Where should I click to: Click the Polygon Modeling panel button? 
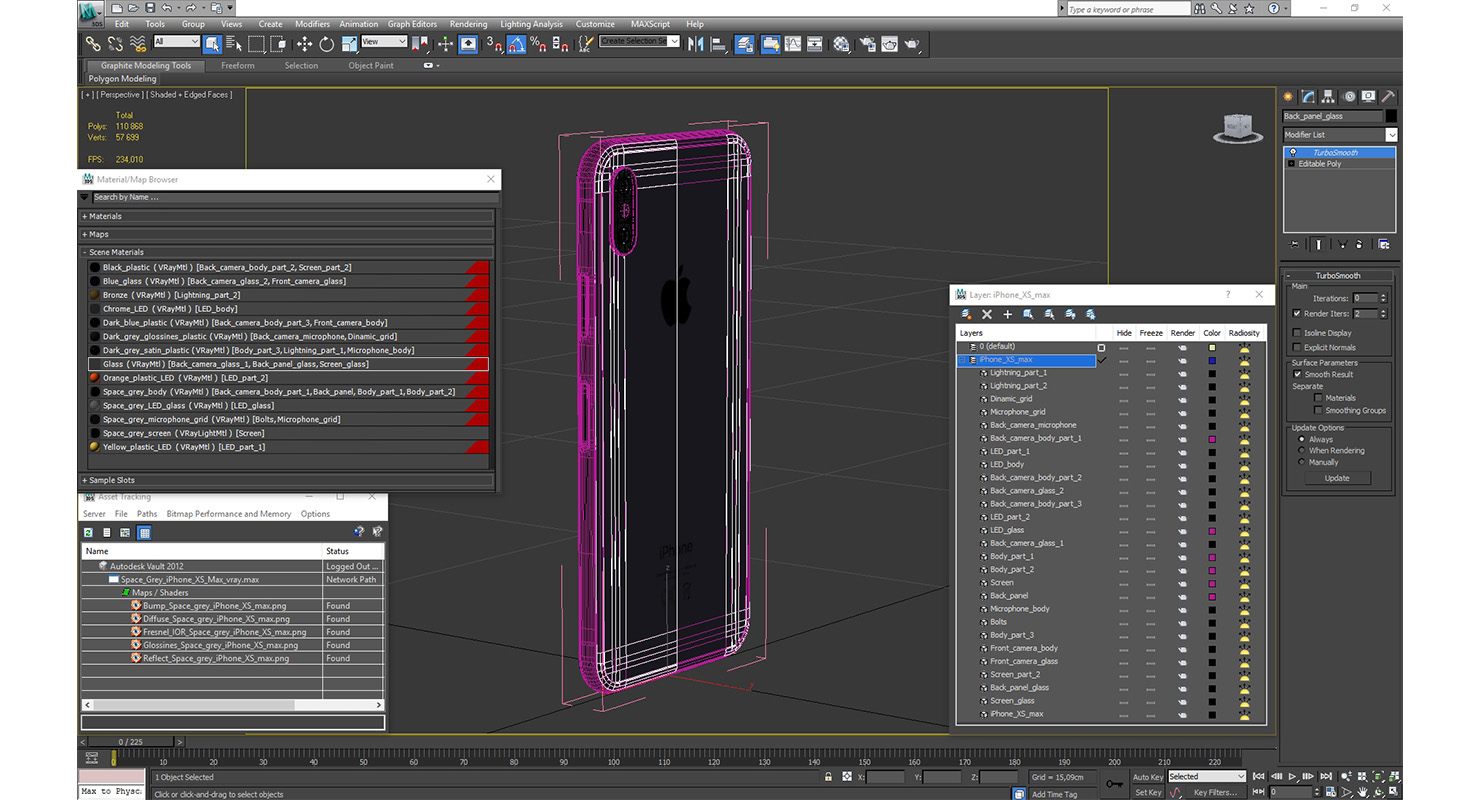click(122, 79)
